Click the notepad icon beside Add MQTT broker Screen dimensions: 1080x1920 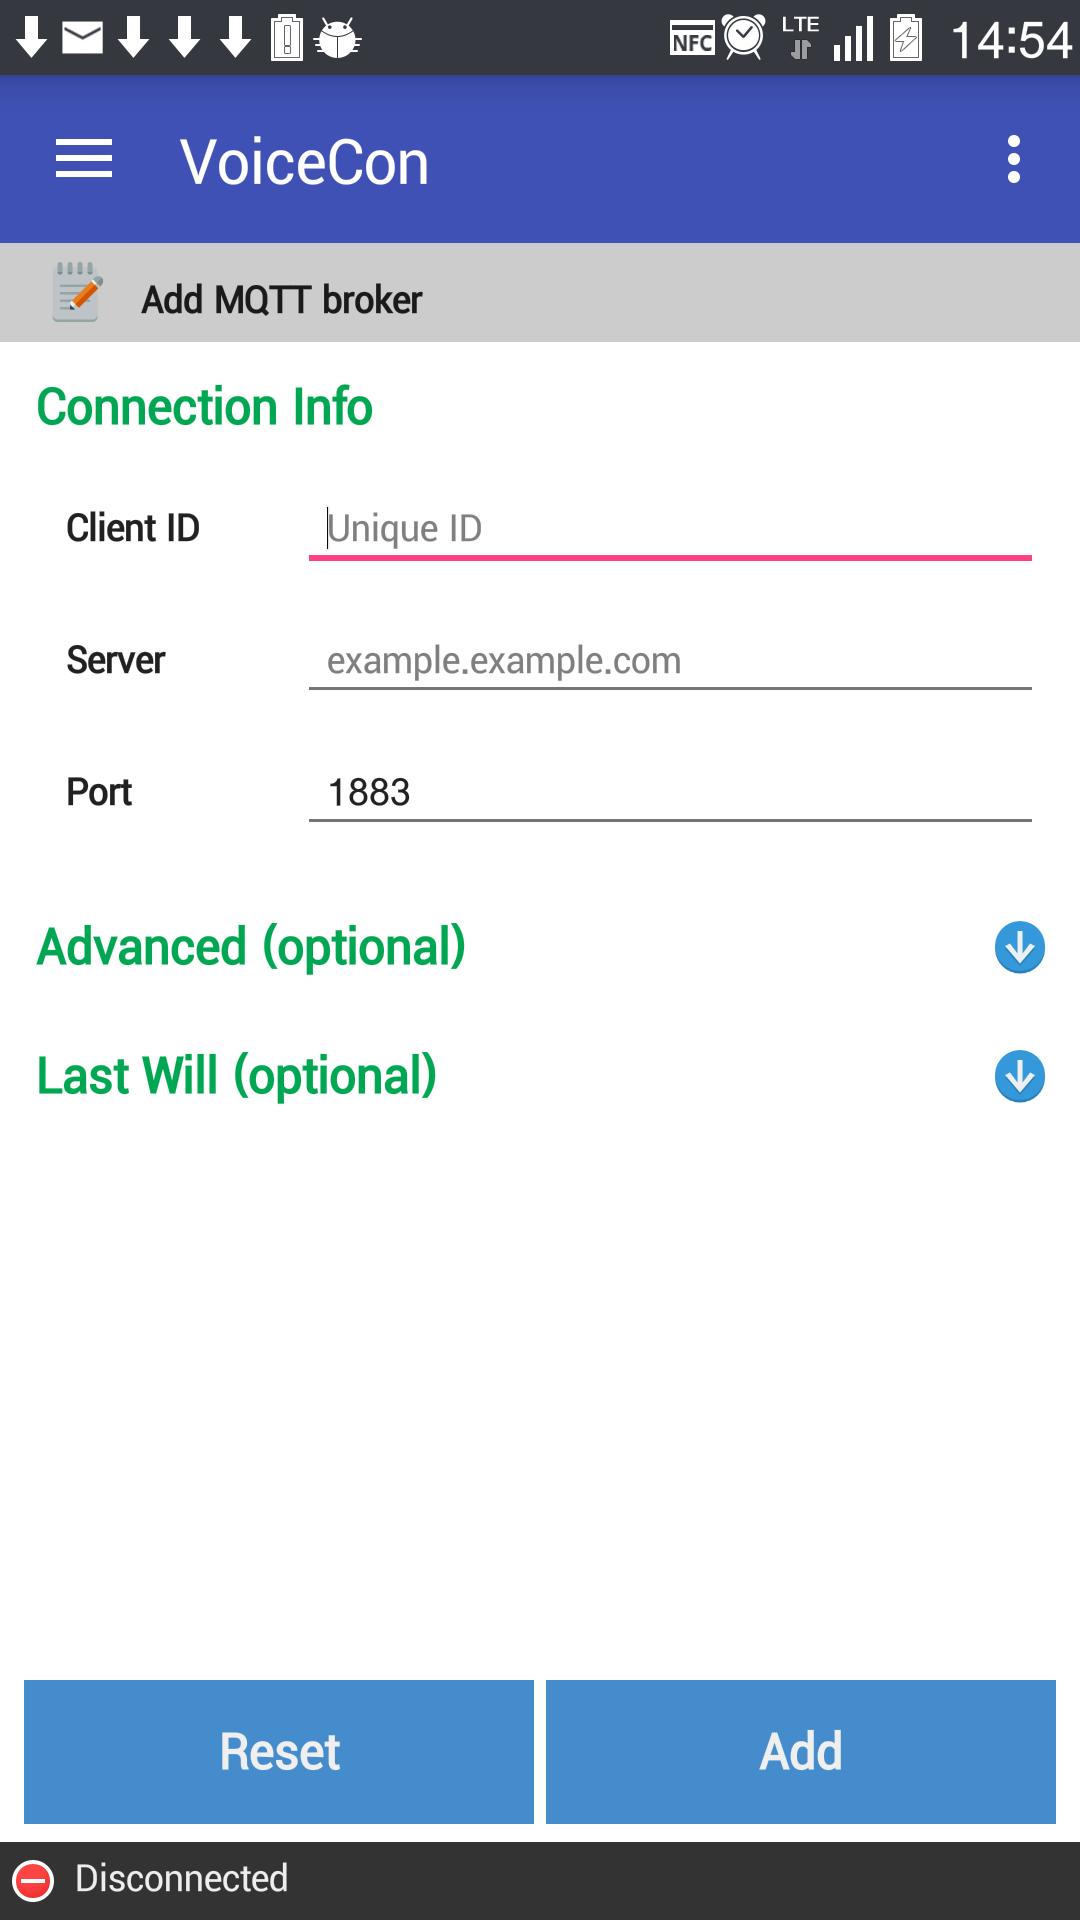(x=77, y=293)
